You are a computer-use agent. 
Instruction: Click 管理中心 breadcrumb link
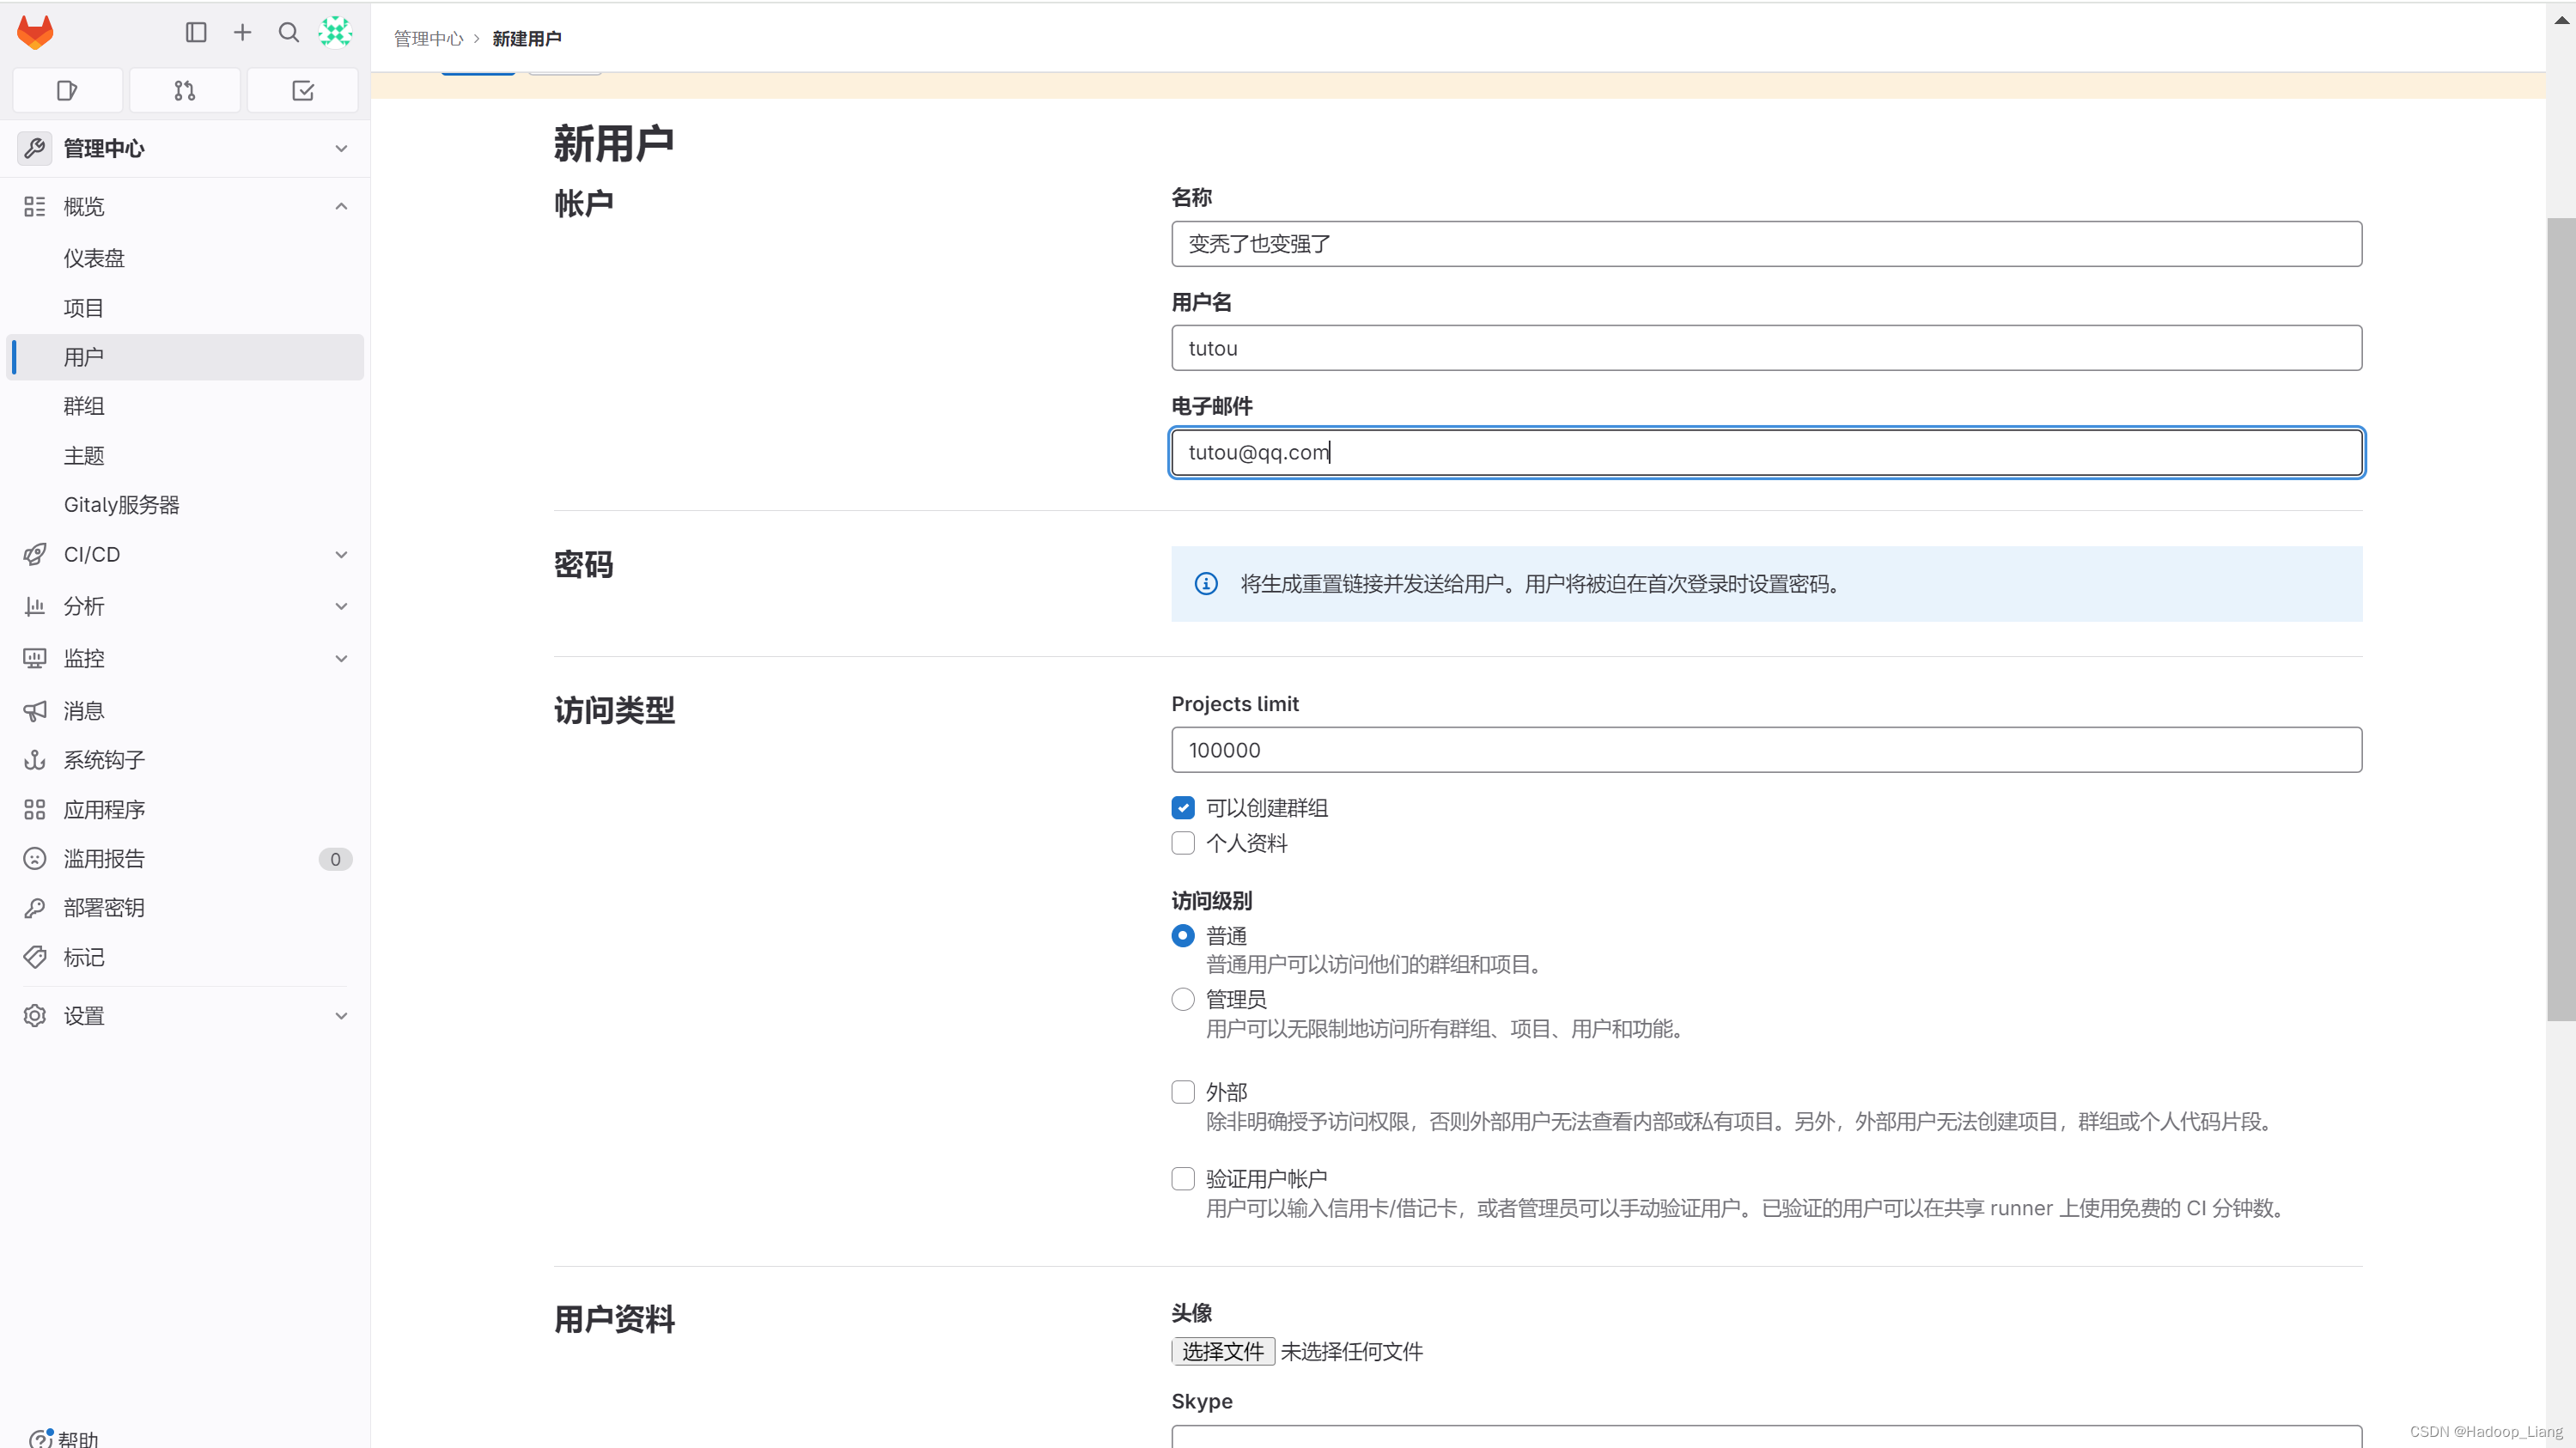click(x=428, y=38)
